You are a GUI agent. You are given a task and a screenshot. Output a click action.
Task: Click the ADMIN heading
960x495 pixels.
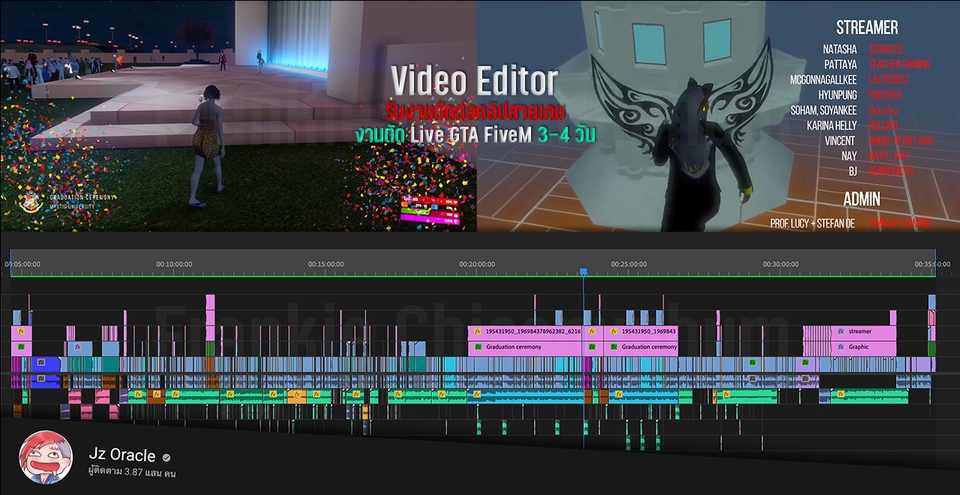[862, 199]
